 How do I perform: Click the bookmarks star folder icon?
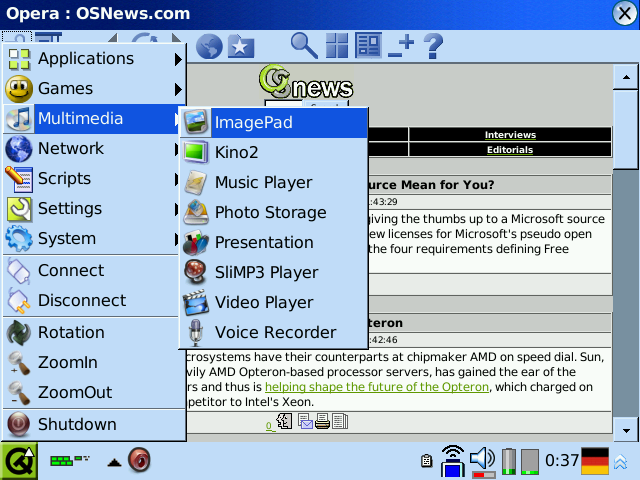[x=241, y=47]
